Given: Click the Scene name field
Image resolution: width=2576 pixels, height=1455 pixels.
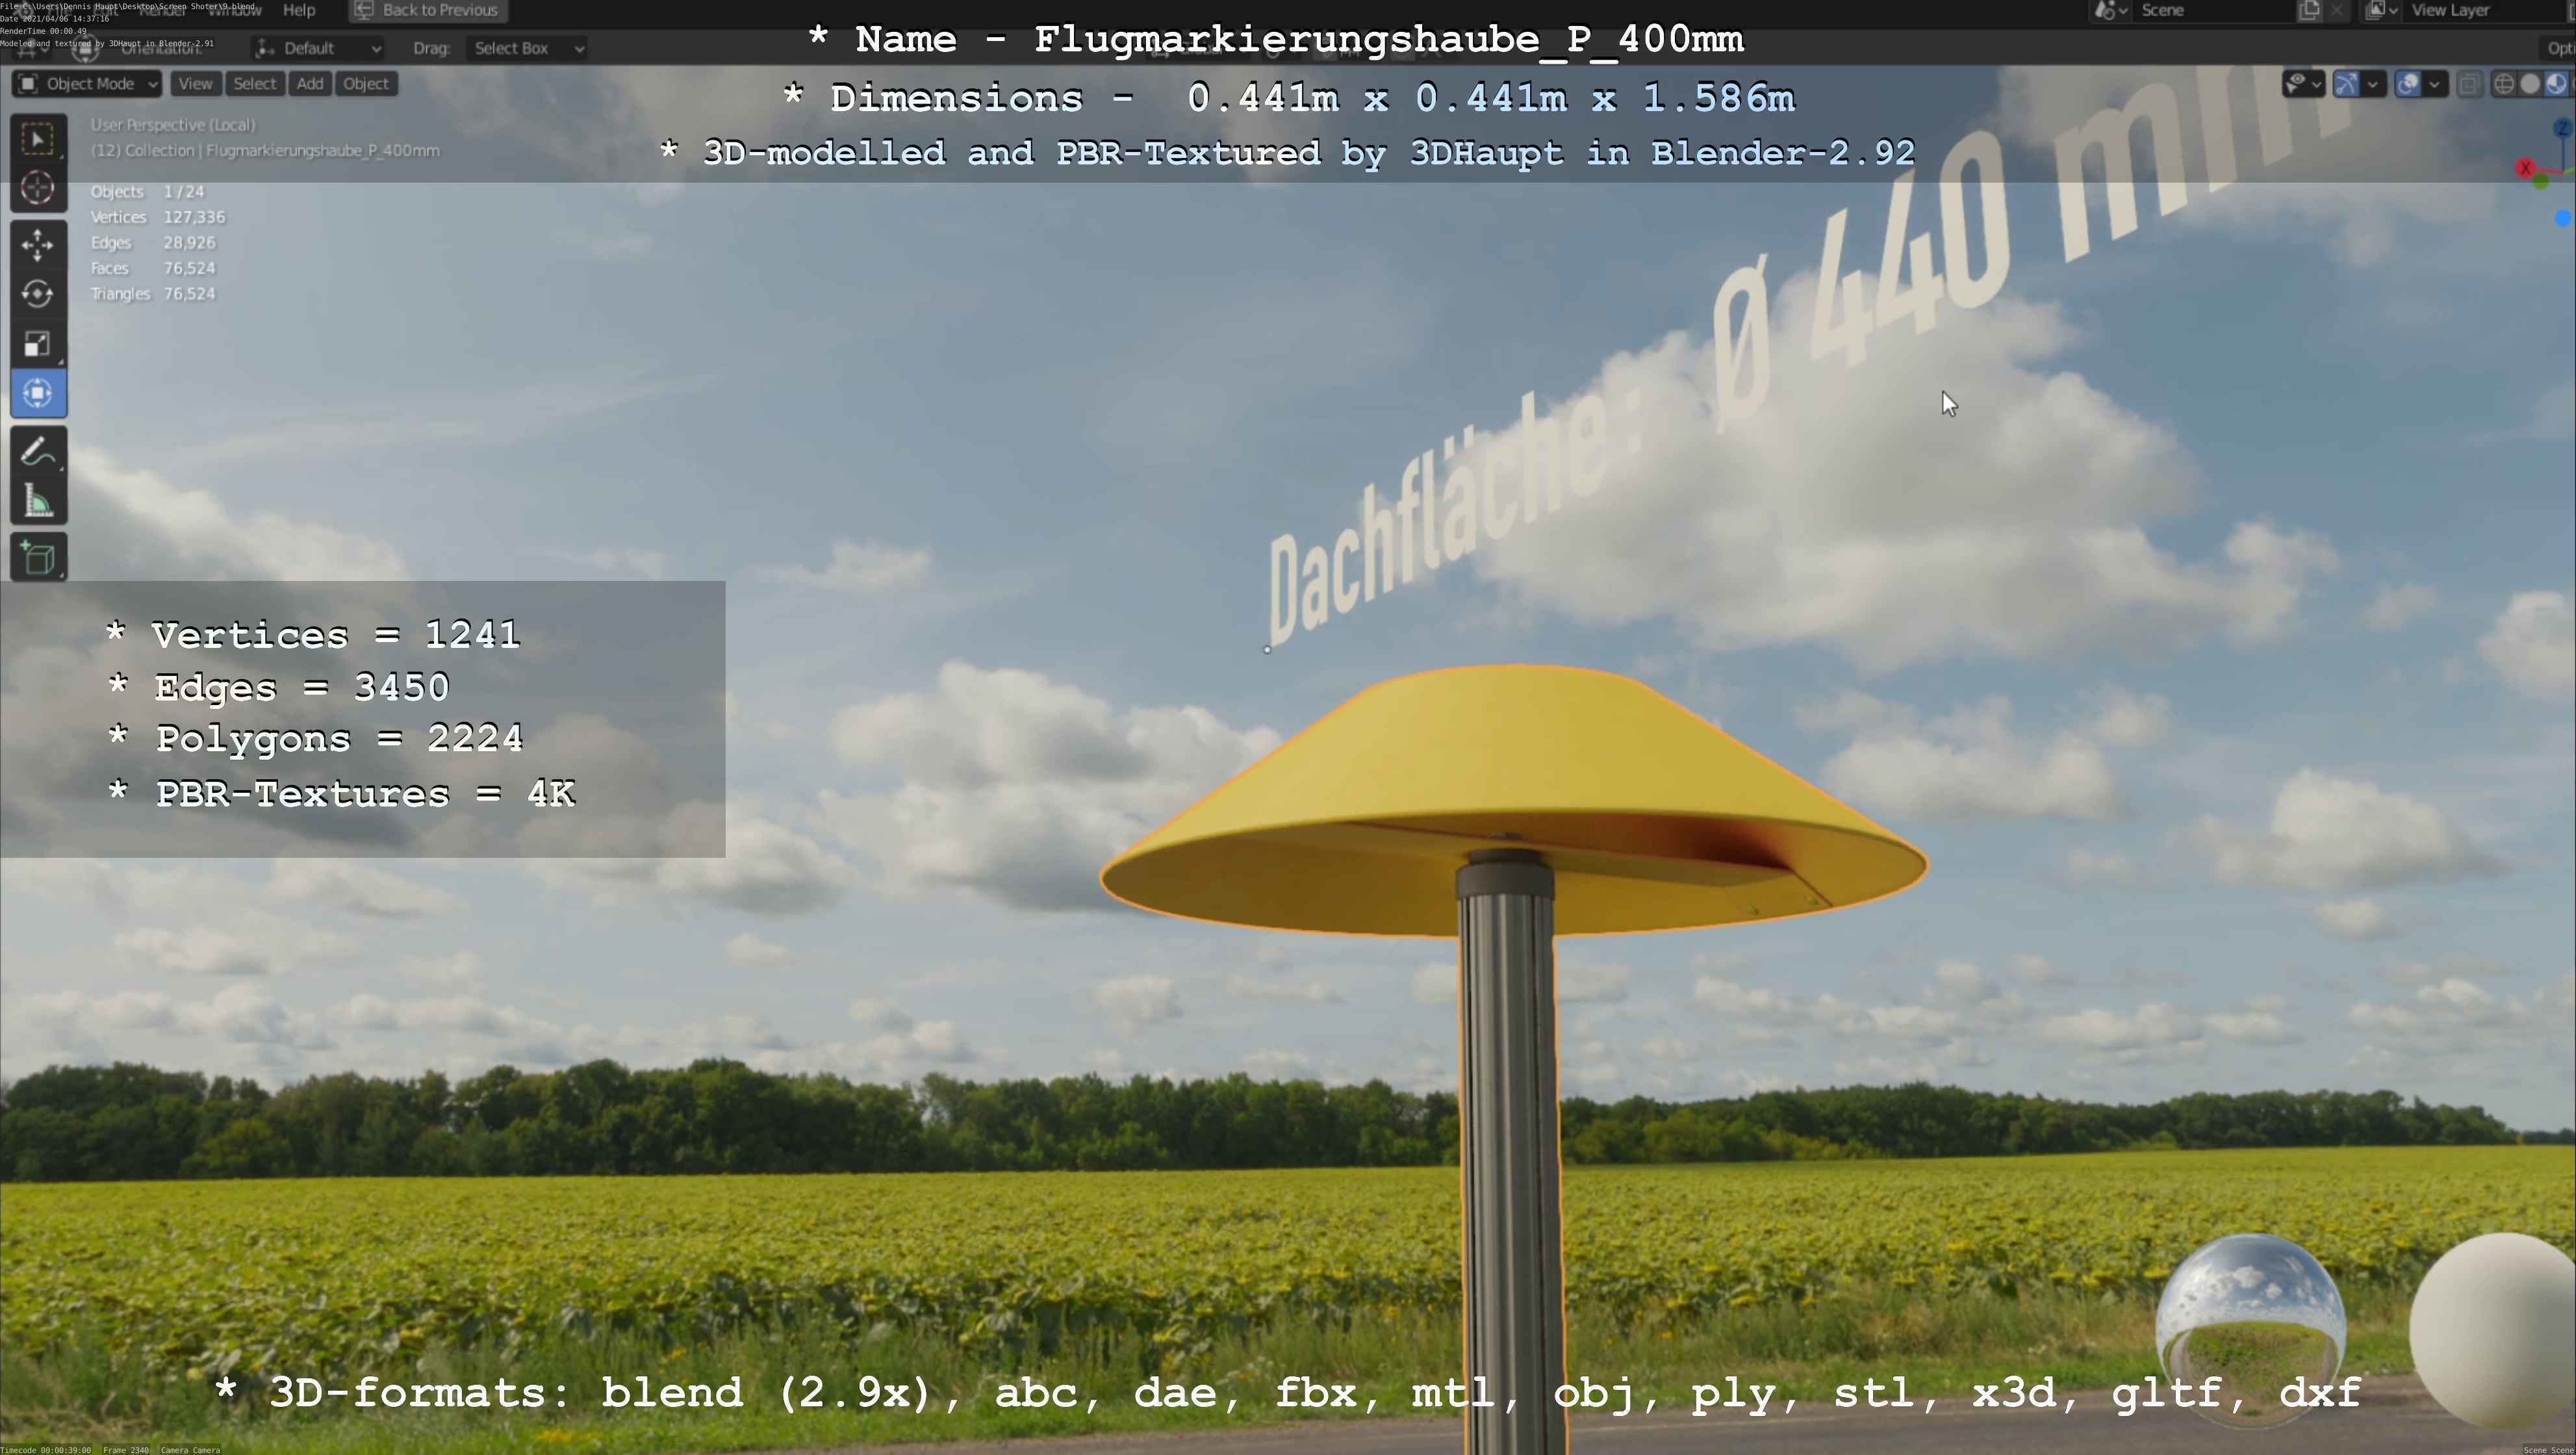Looking at the screenshot, I should tap(2214, 10).
